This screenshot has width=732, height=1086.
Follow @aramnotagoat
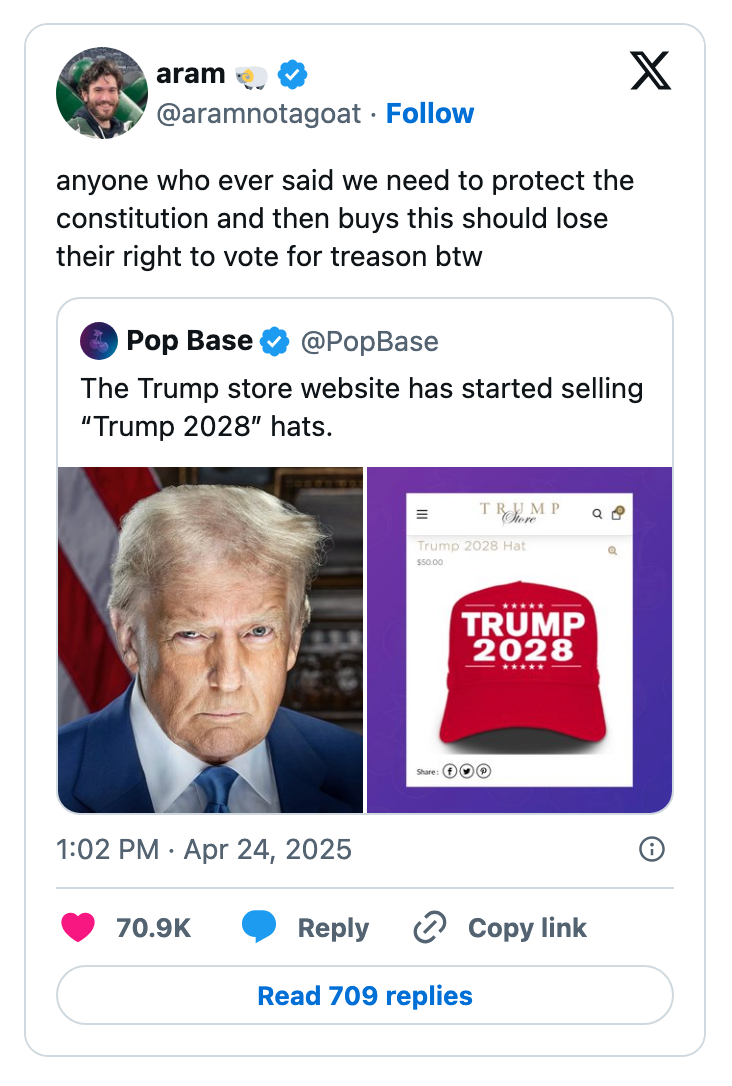(430, 113)
